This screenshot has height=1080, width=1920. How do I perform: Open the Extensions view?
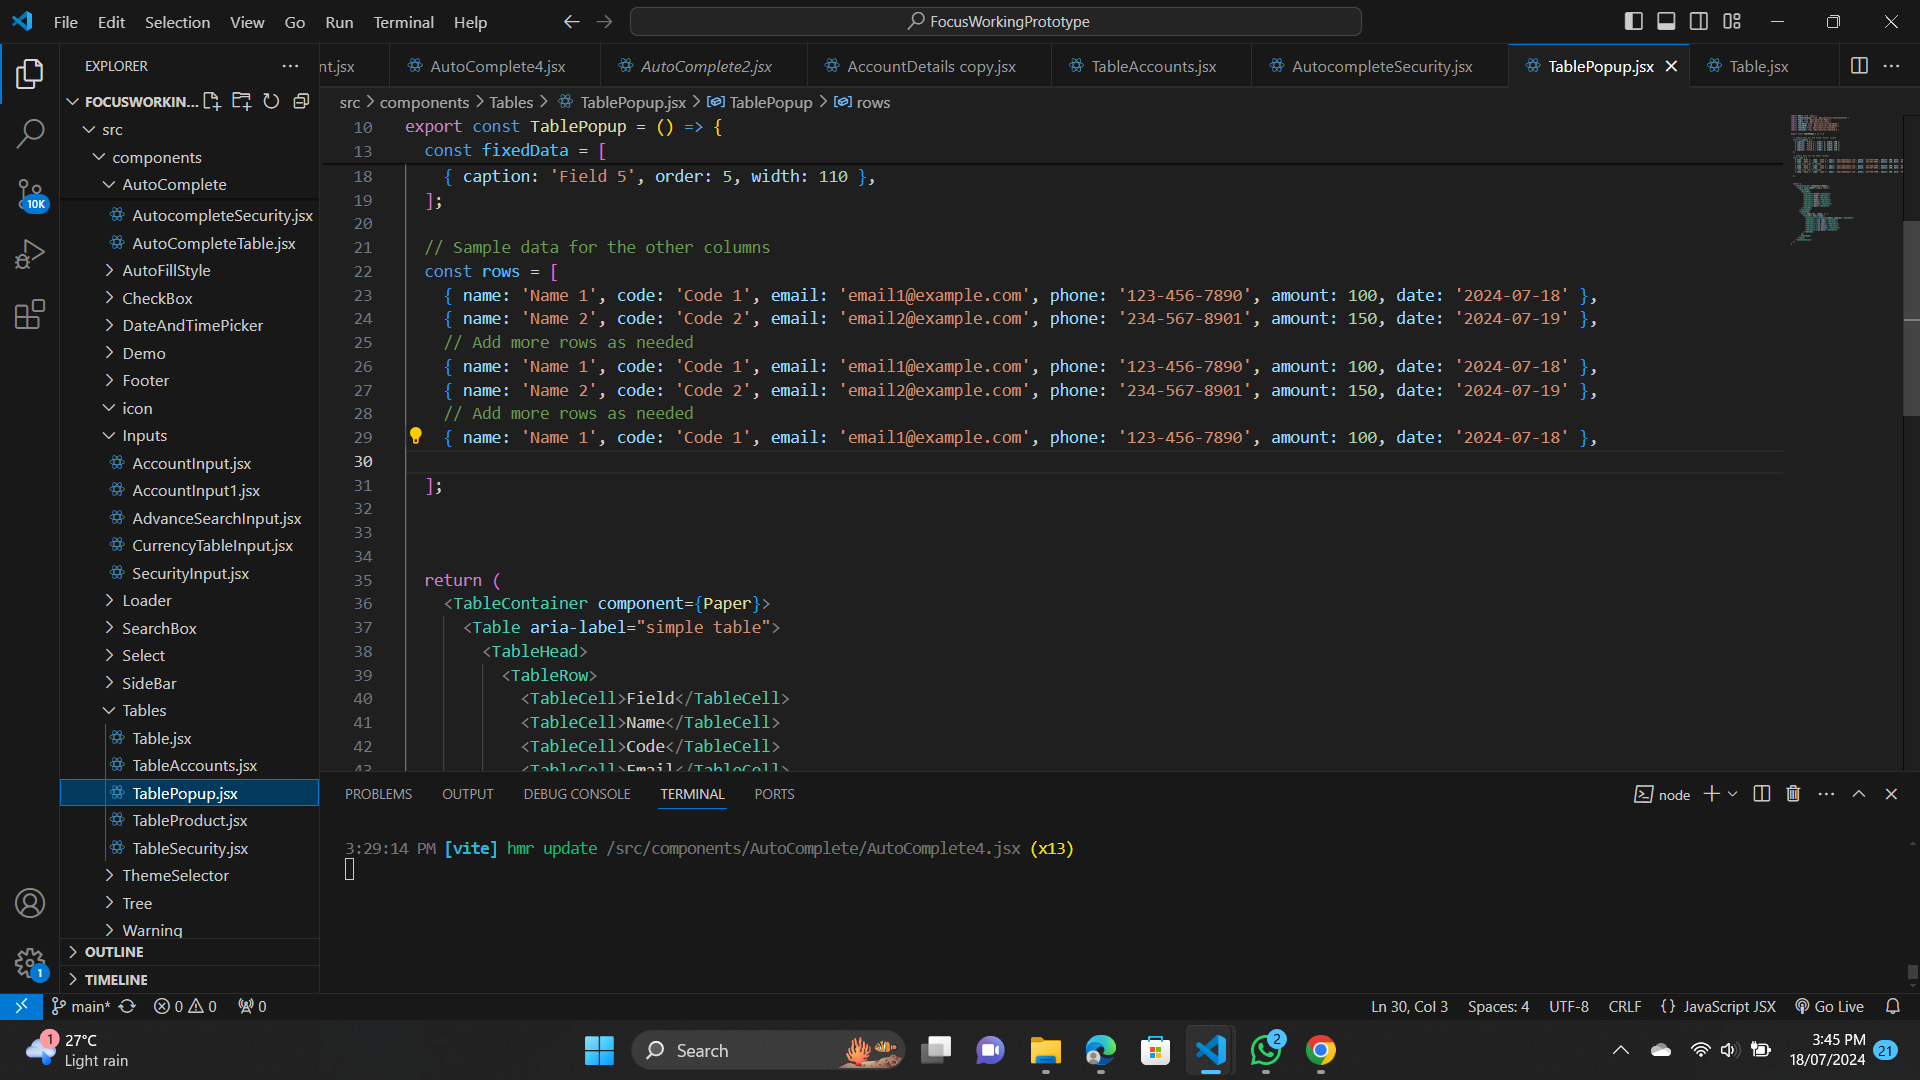(30, 314)
